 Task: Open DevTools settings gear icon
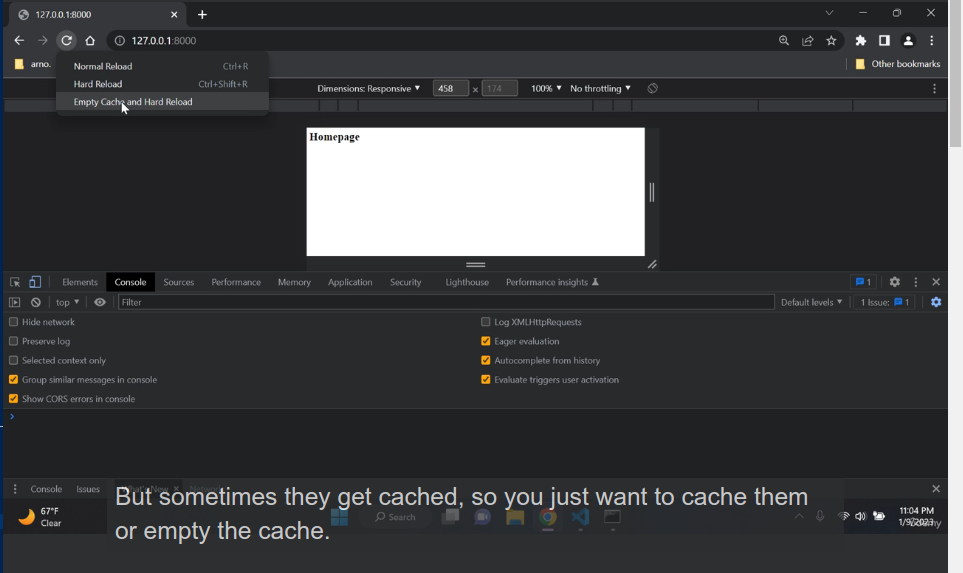point(895,282)
